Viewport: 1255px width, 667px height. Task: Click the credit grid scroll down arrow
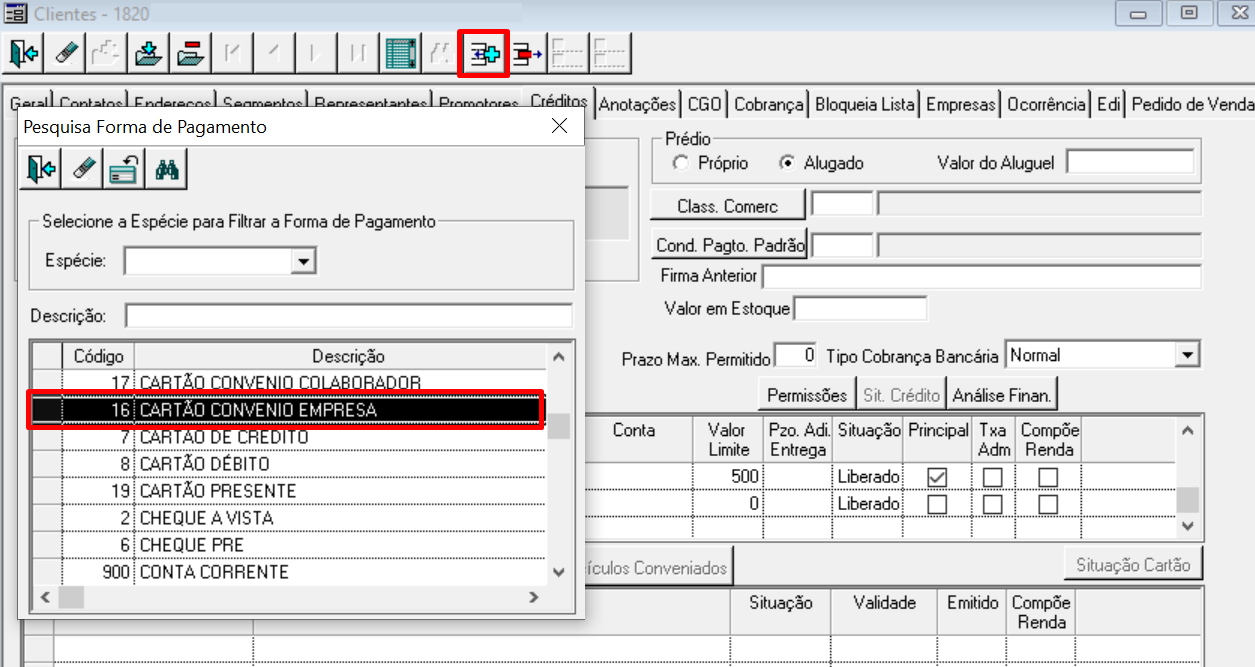pos(1187,524)
